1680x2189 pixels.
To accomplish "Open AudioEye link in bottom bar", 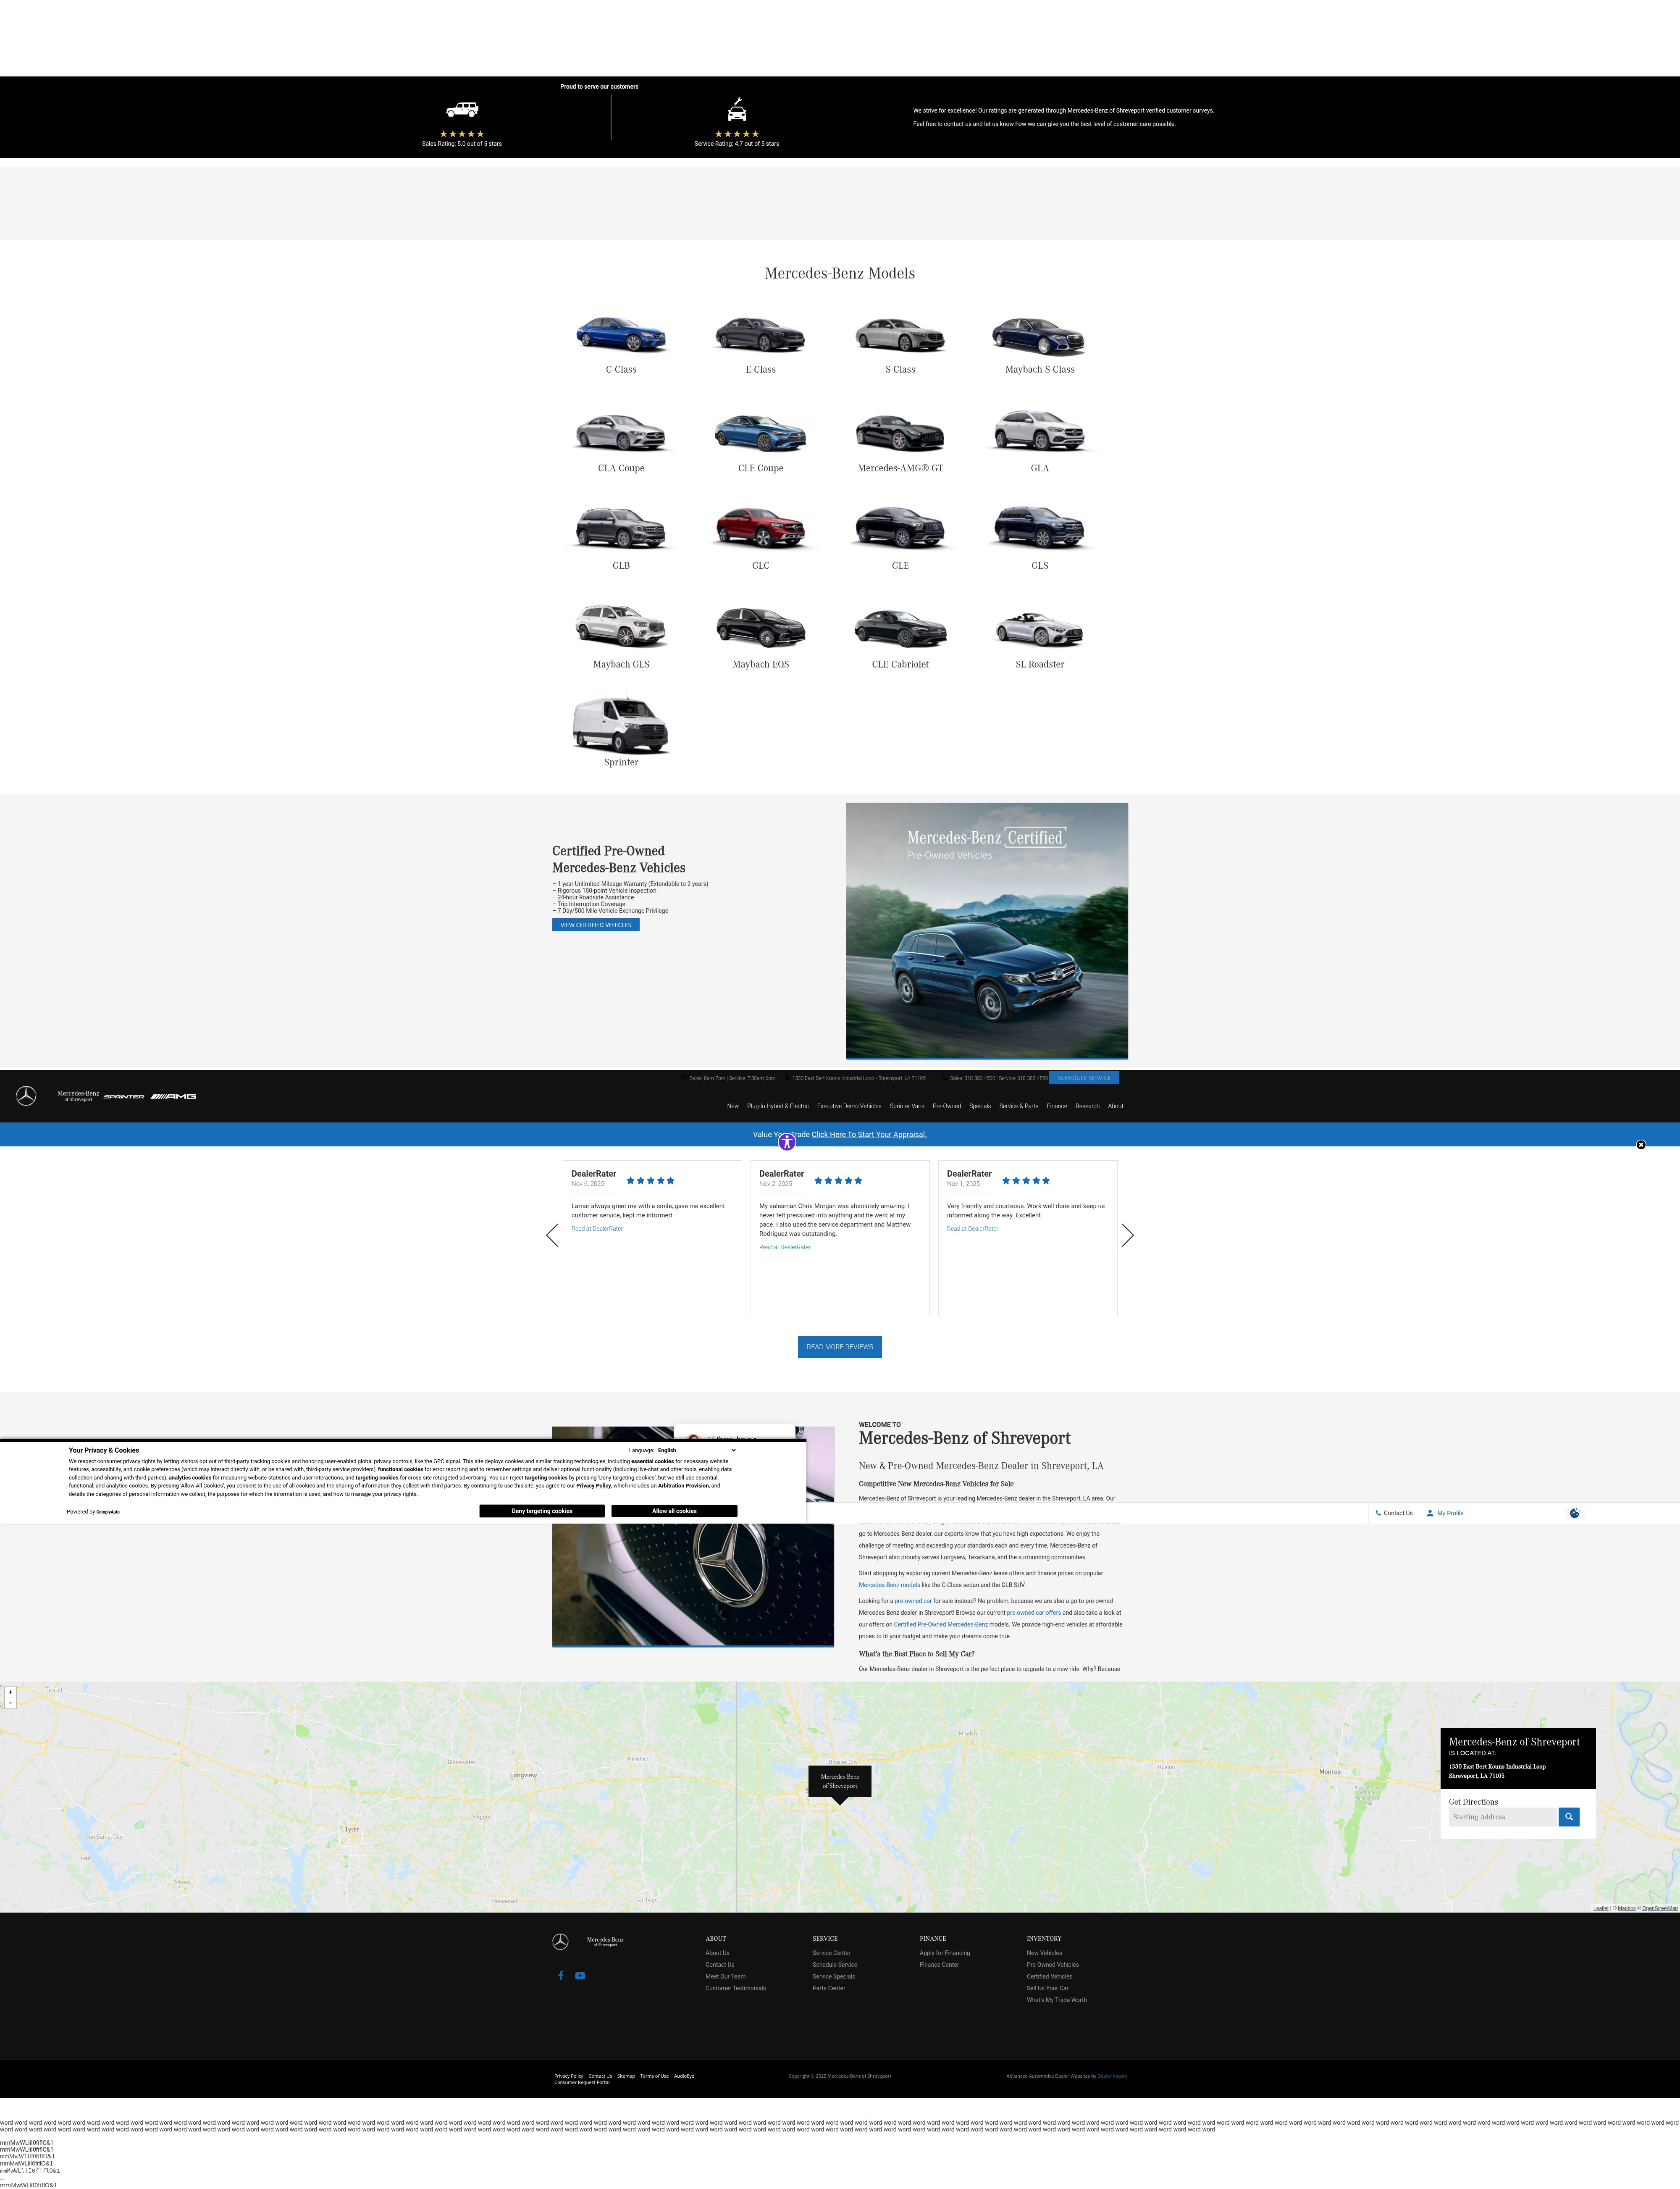I will point(684,2076).
